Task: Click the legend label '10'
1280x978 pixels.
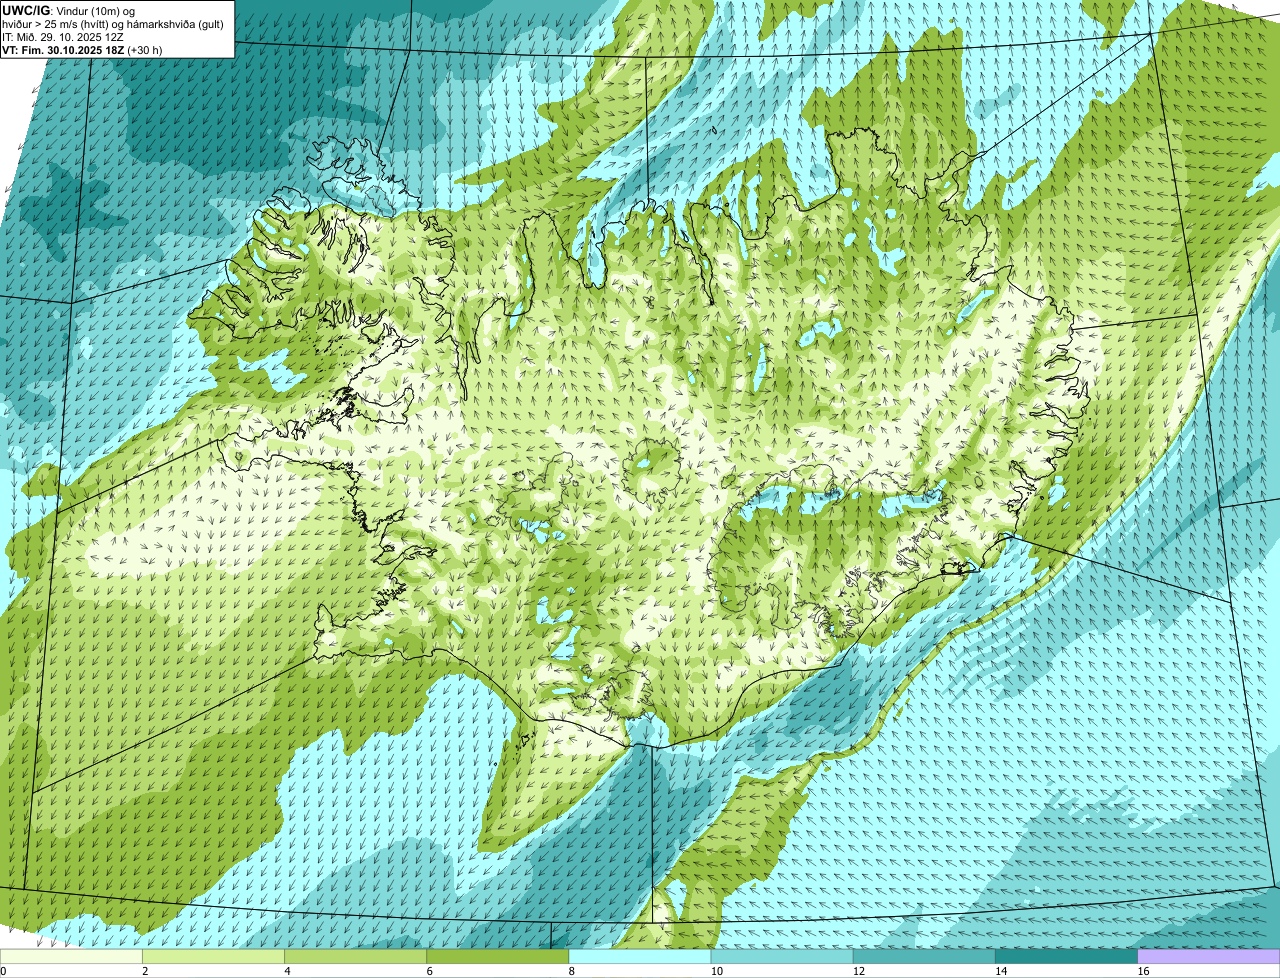Action: pos(716,971)
